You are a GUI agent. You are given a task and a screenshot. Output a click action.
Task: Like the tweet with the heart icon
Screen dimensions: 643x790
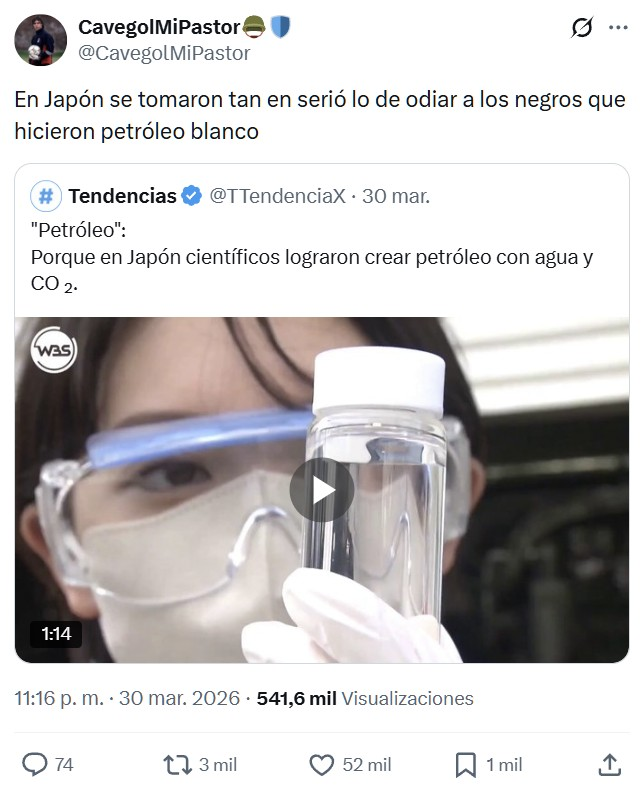(322, 765)
